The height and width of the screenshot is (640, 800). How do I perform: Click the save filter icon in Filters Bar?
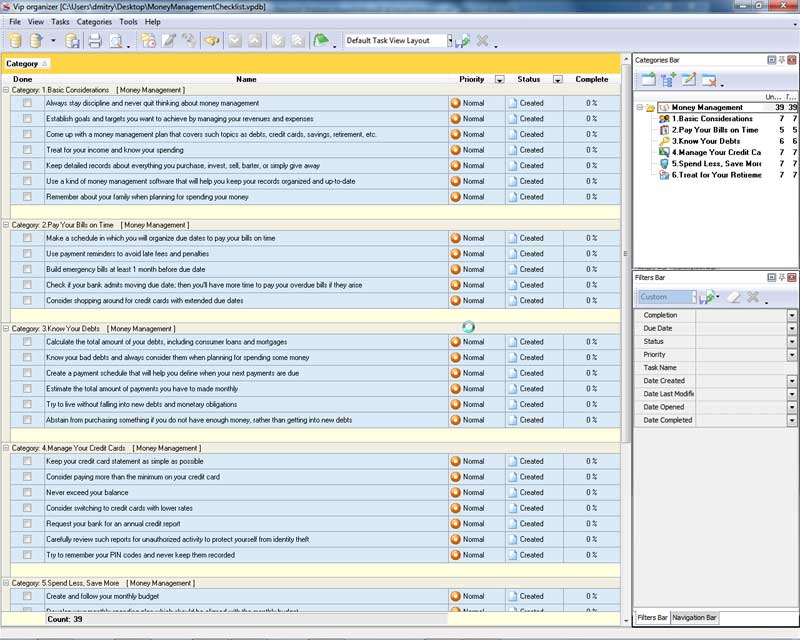coord(709,297)
